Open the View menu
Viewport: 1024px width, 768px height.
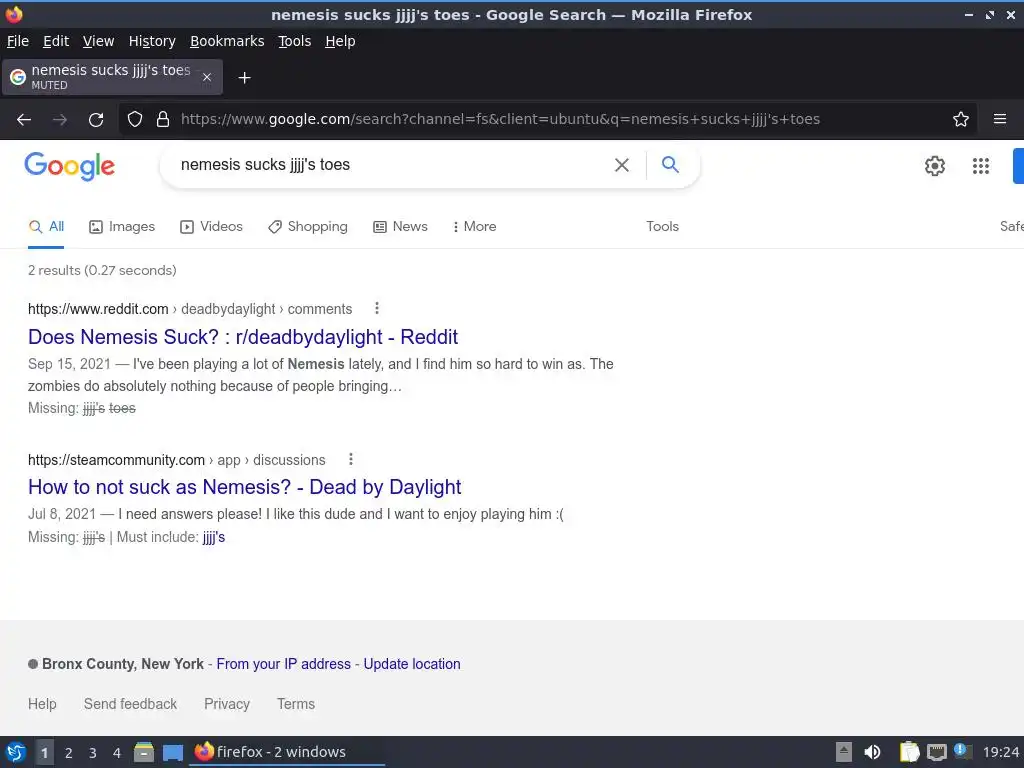99,41
